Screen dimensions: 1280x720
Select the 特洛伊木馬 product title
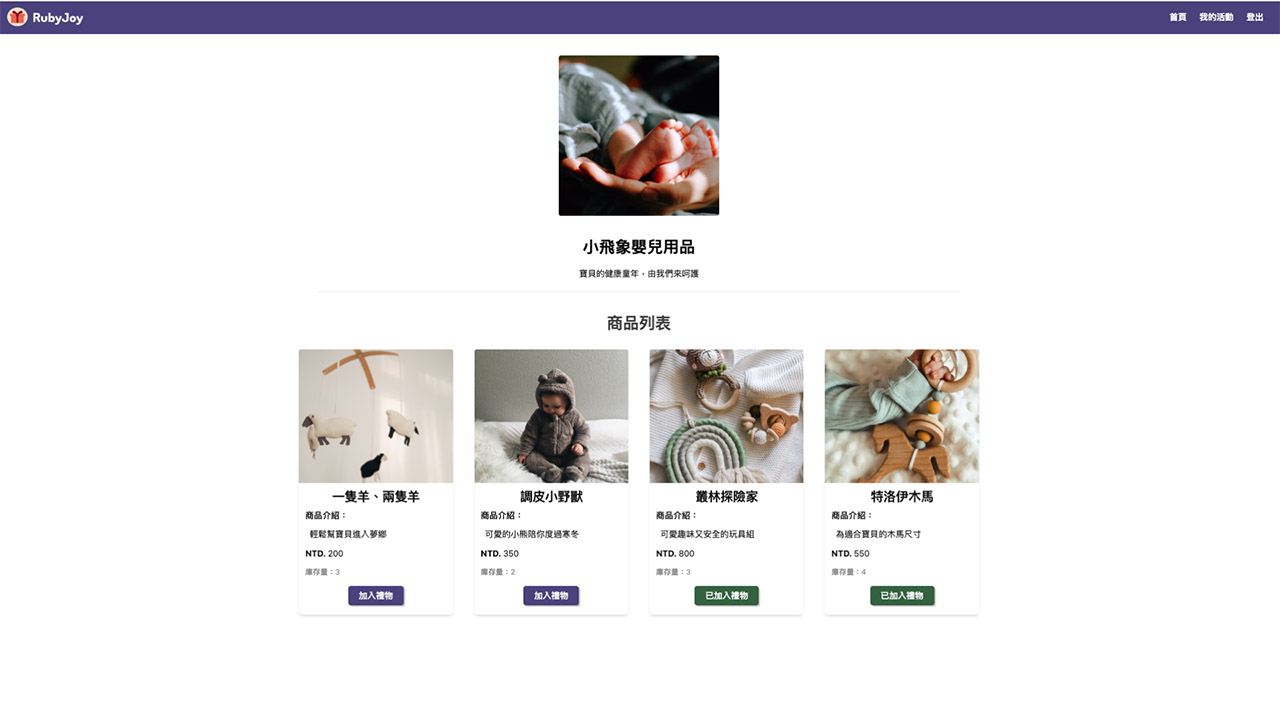(902, 497)
